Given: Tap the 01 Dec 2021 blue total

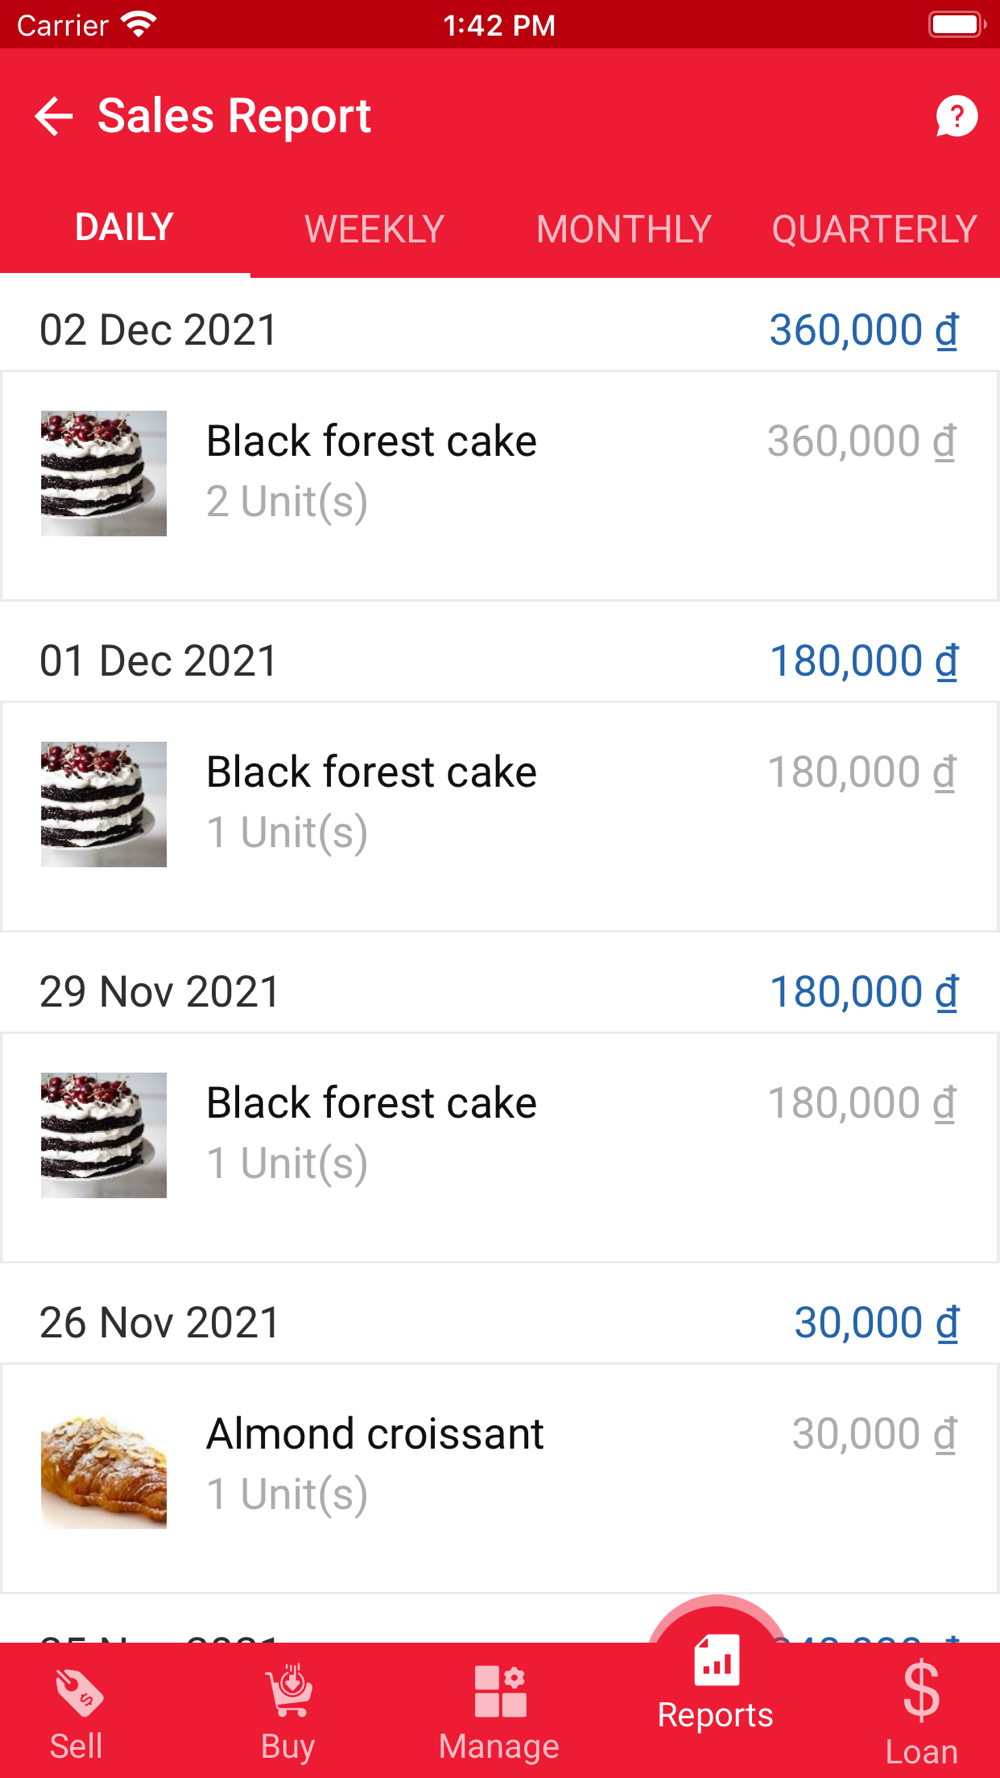Looking at the screenshot, I should point(863,661).
